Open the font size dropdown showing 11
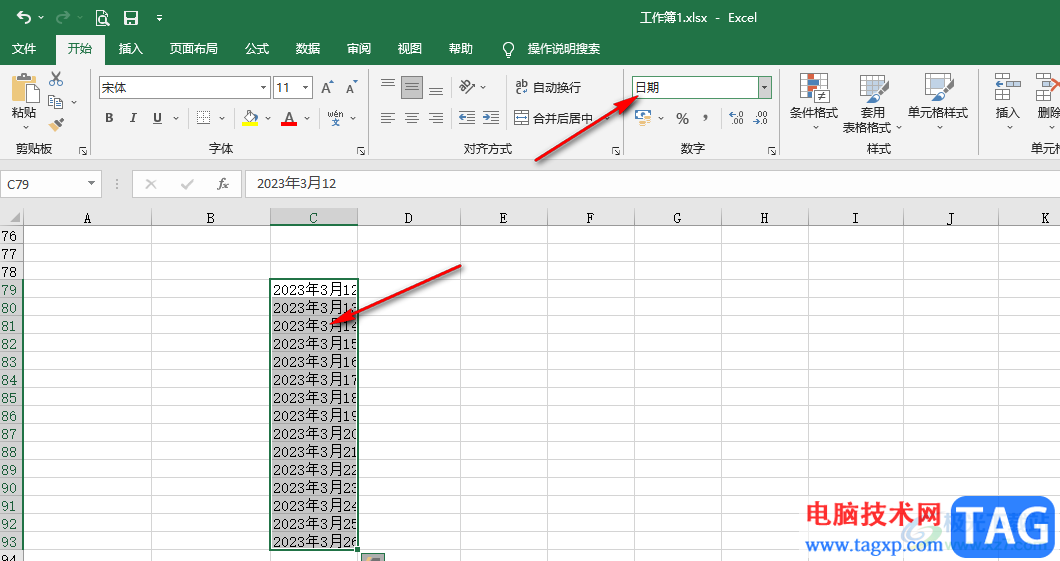The width and height of the screenshot is (1060, 561). 306,88
